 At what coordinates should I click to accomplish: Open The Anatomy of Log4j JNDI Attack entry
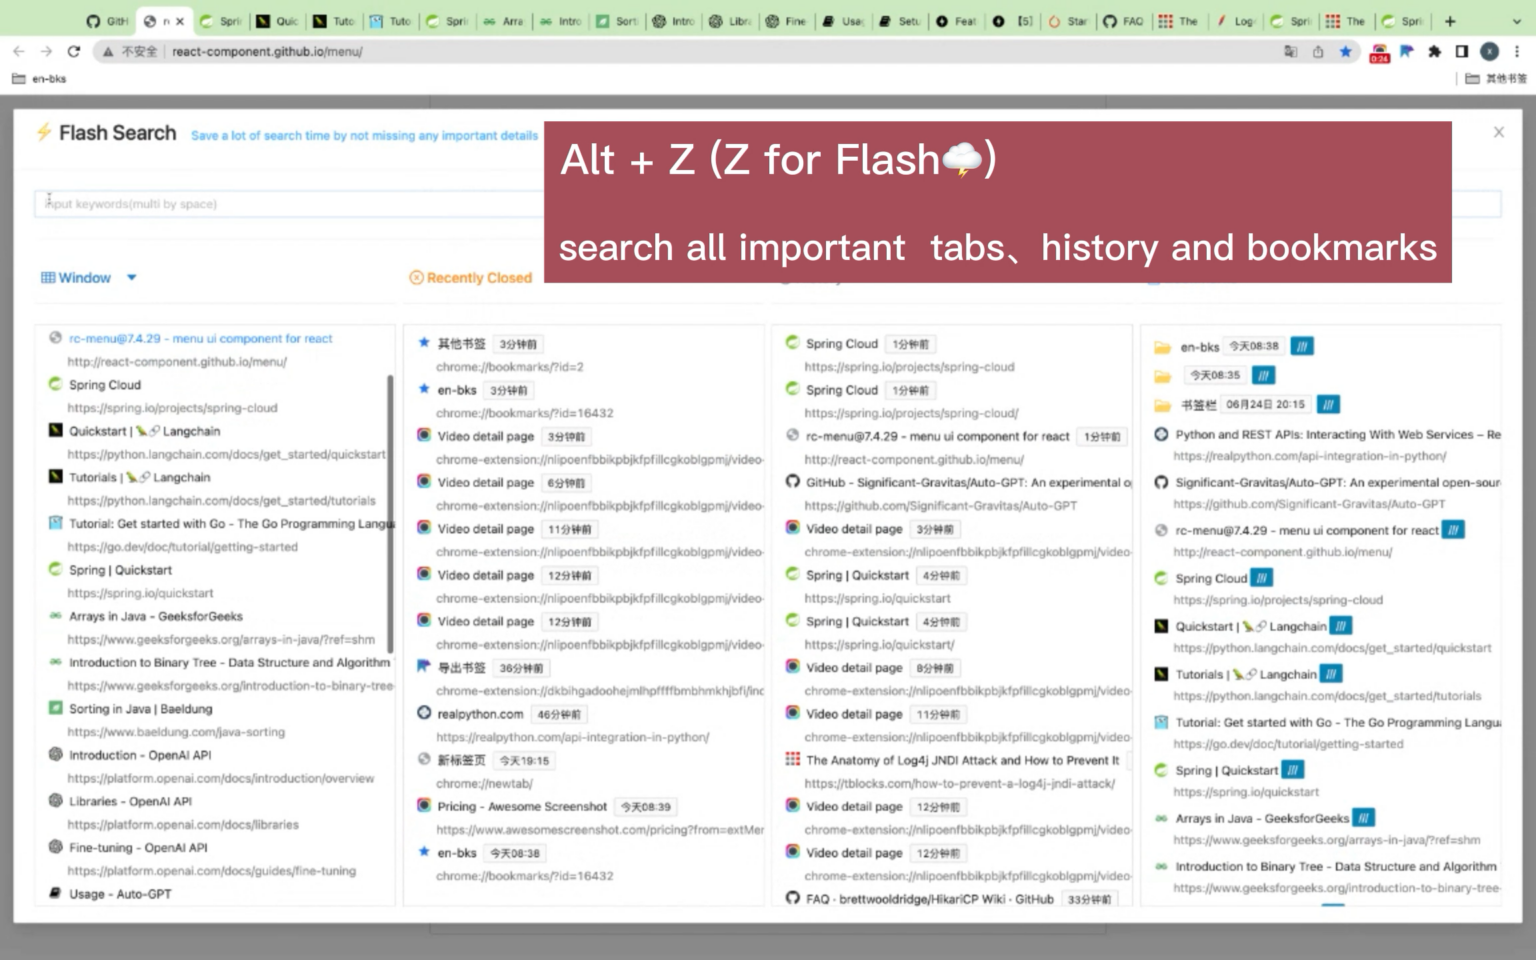[x=962, y=760]
